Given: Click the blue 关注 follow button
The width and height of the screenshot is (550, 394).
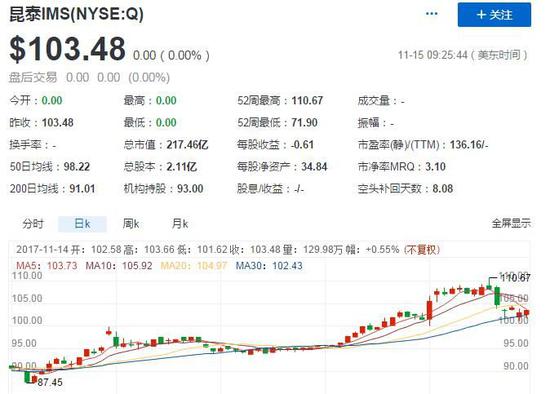Looking at the screenshot, I should (x=494, y=15).
